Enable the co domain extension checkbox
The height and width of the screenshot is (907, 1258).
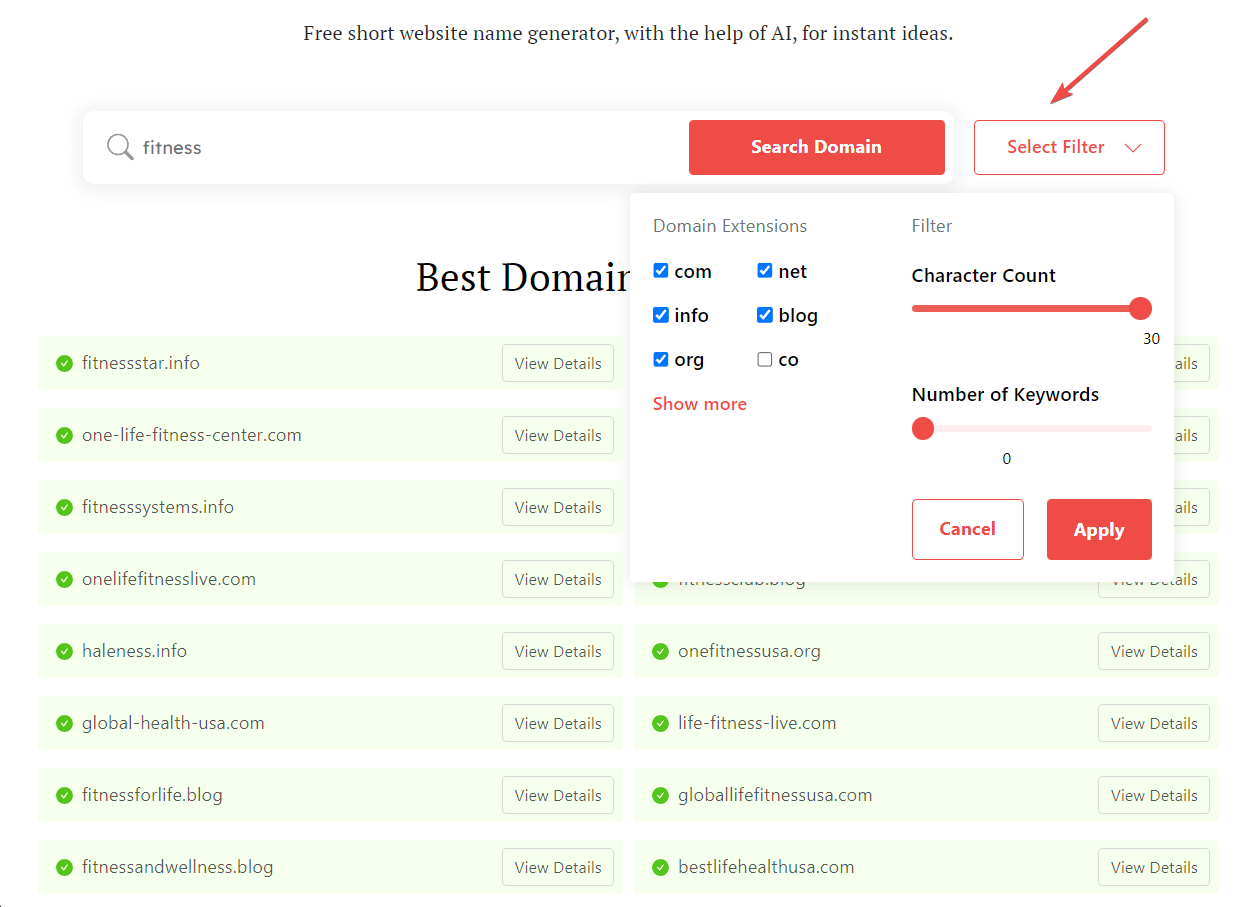click(x=765, y=359)
